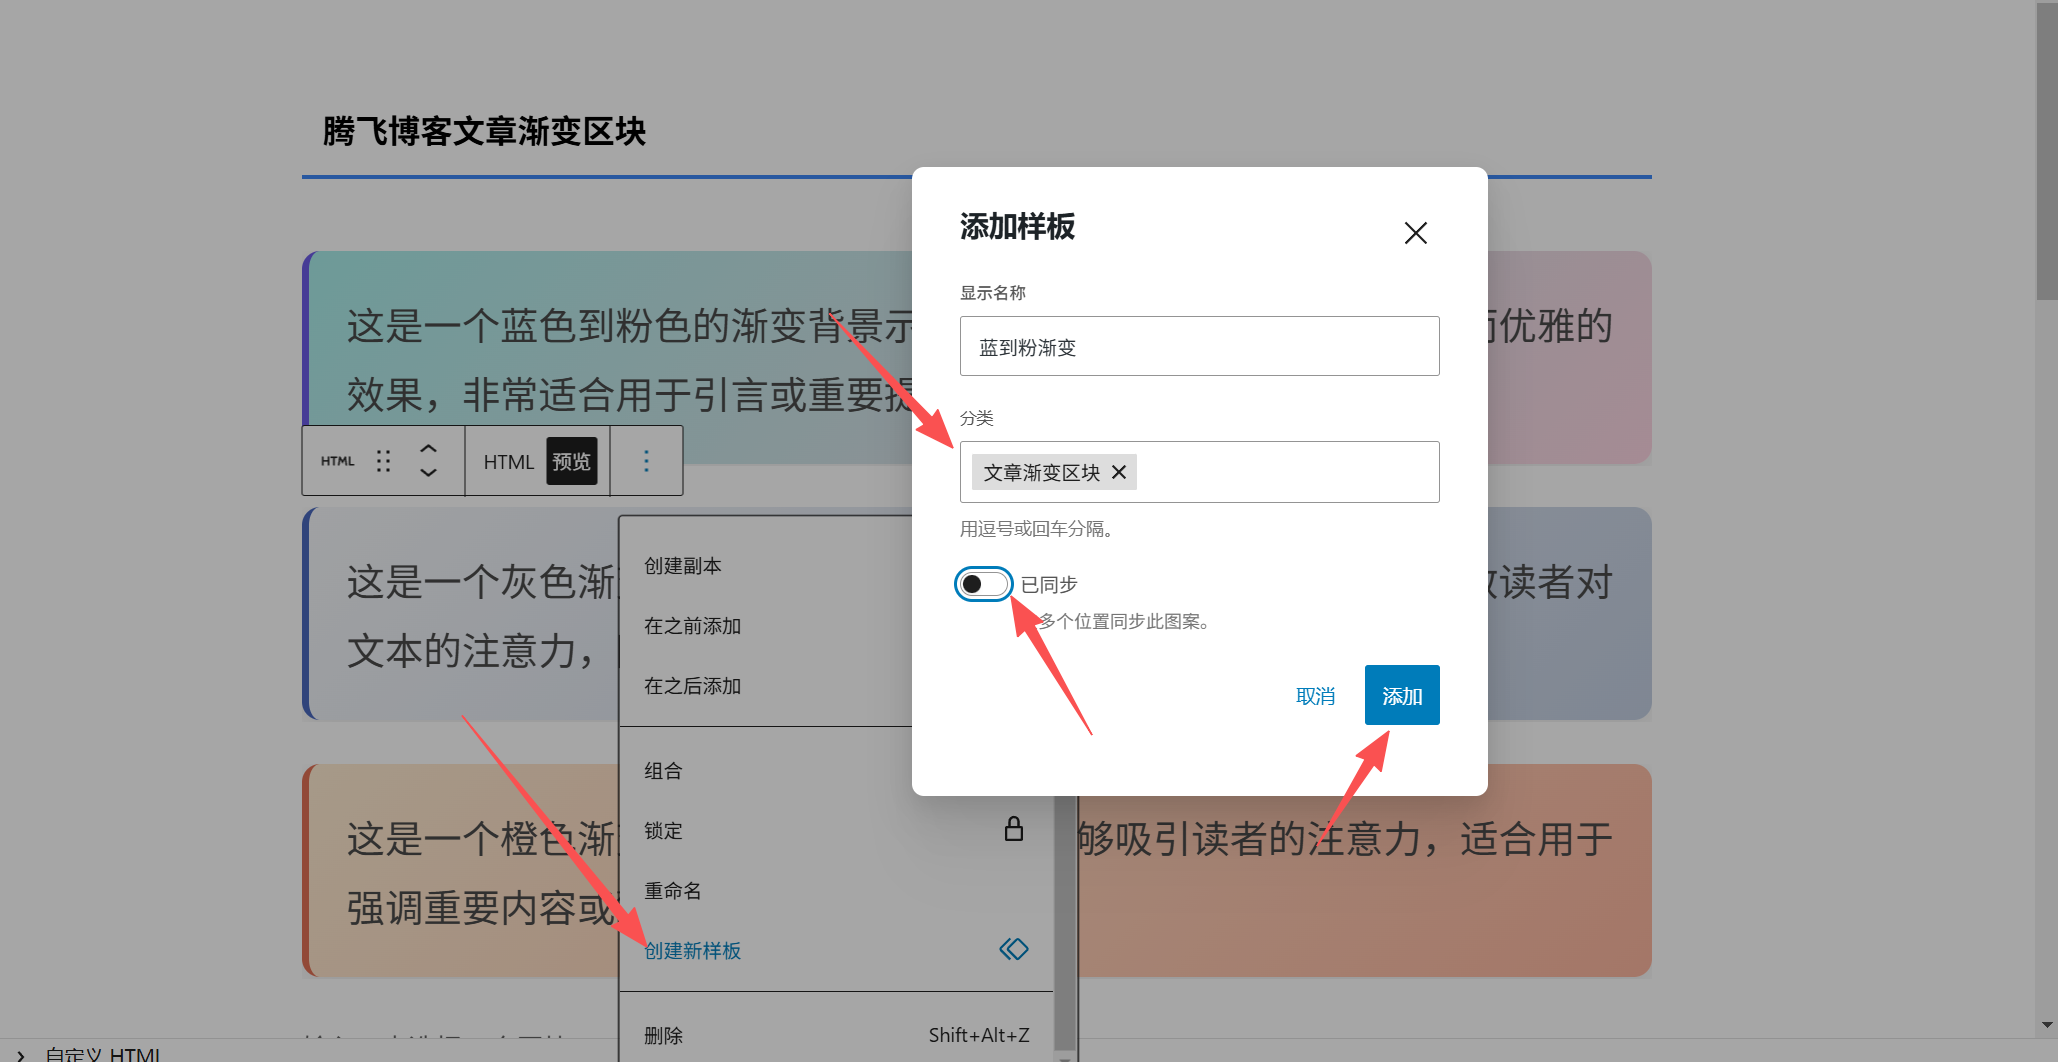Select the Custom HTML block type icon
Screen dimensions: 2058x1062
[336, 461]
